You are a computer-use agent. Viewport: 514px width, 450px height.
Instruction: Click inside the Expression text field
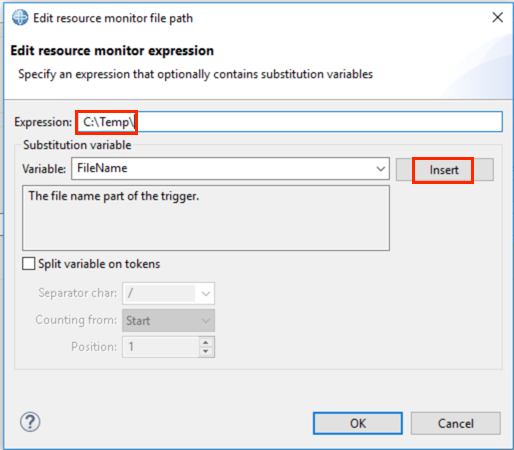point(289,122)
